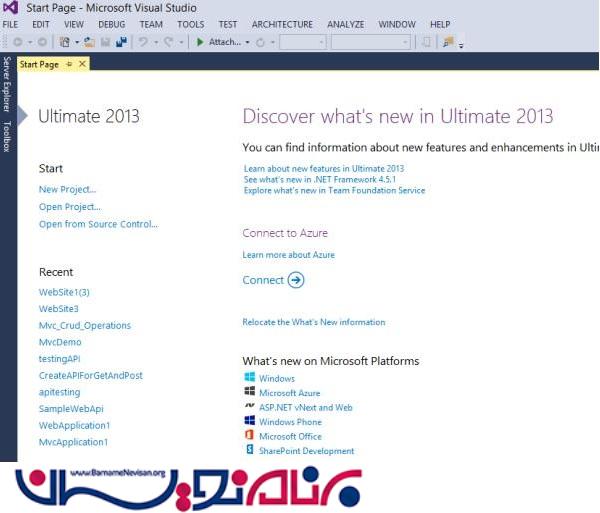Close the Start Page tab
Screen dimensions: 600x513
tap(82, 64)
